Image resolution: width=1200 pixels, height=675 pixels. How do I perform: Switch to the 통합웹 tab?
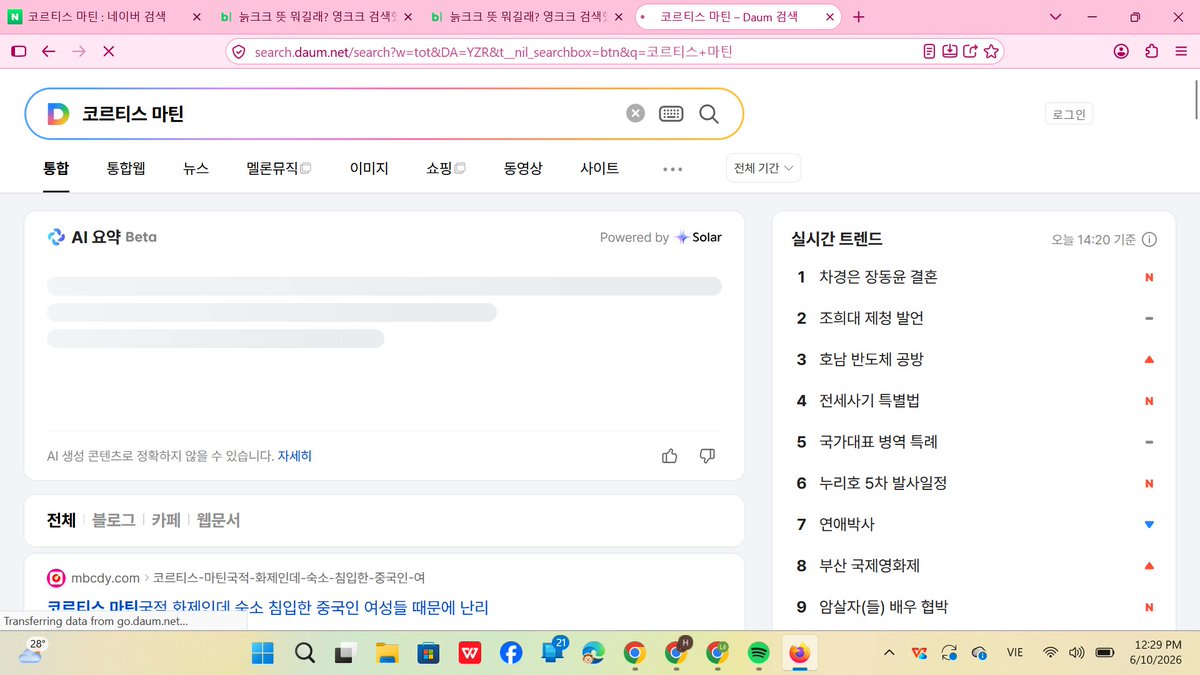coord(126,168)
